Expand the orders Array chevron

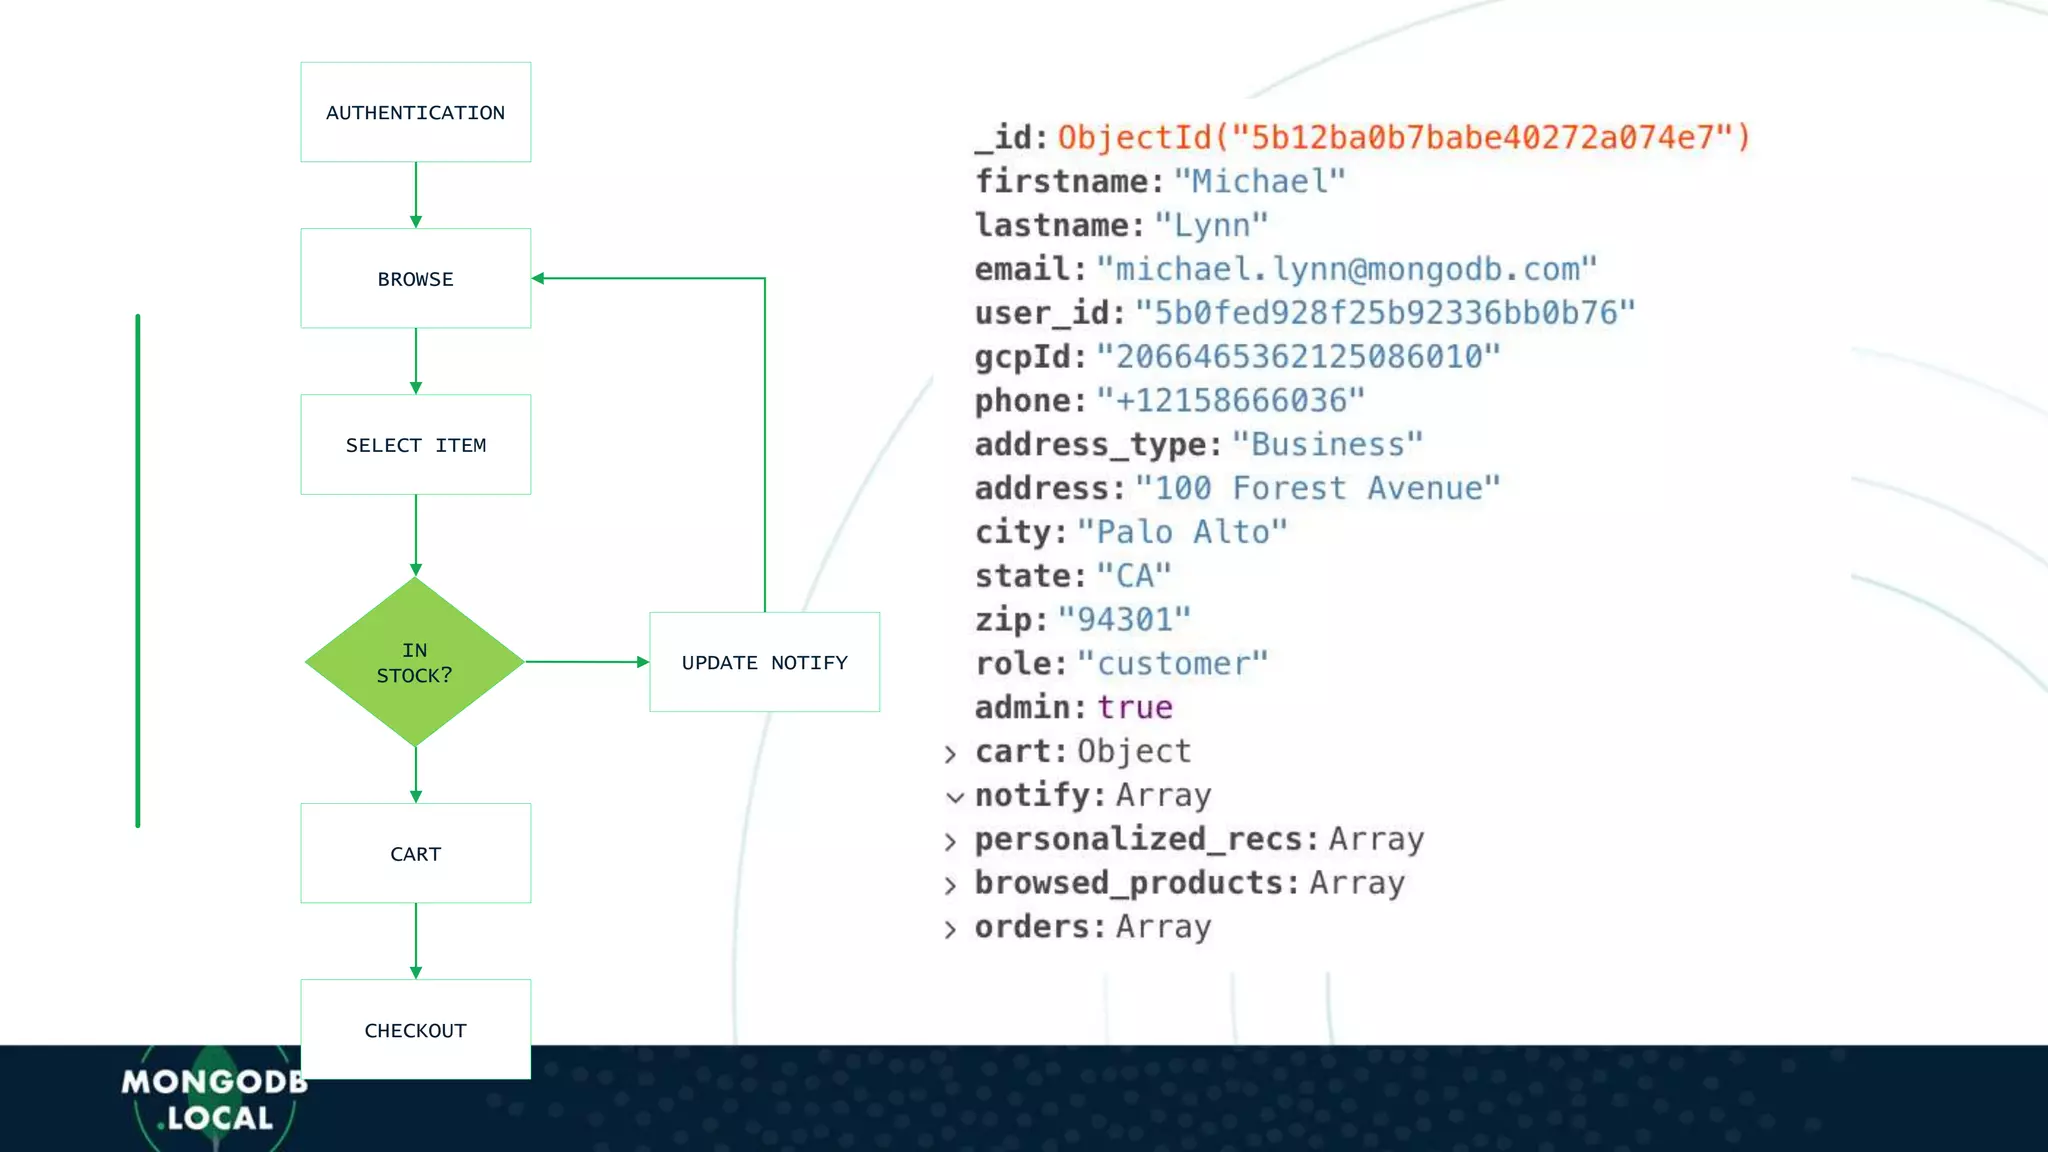(x=950, y=930)
